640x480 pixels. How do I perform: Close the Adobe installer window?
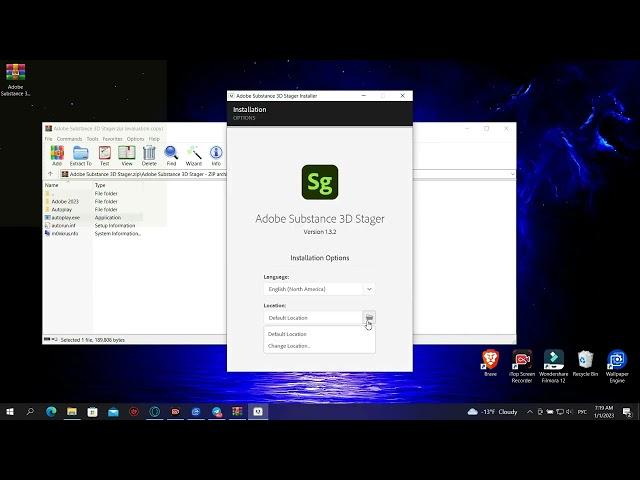(403, 96)
